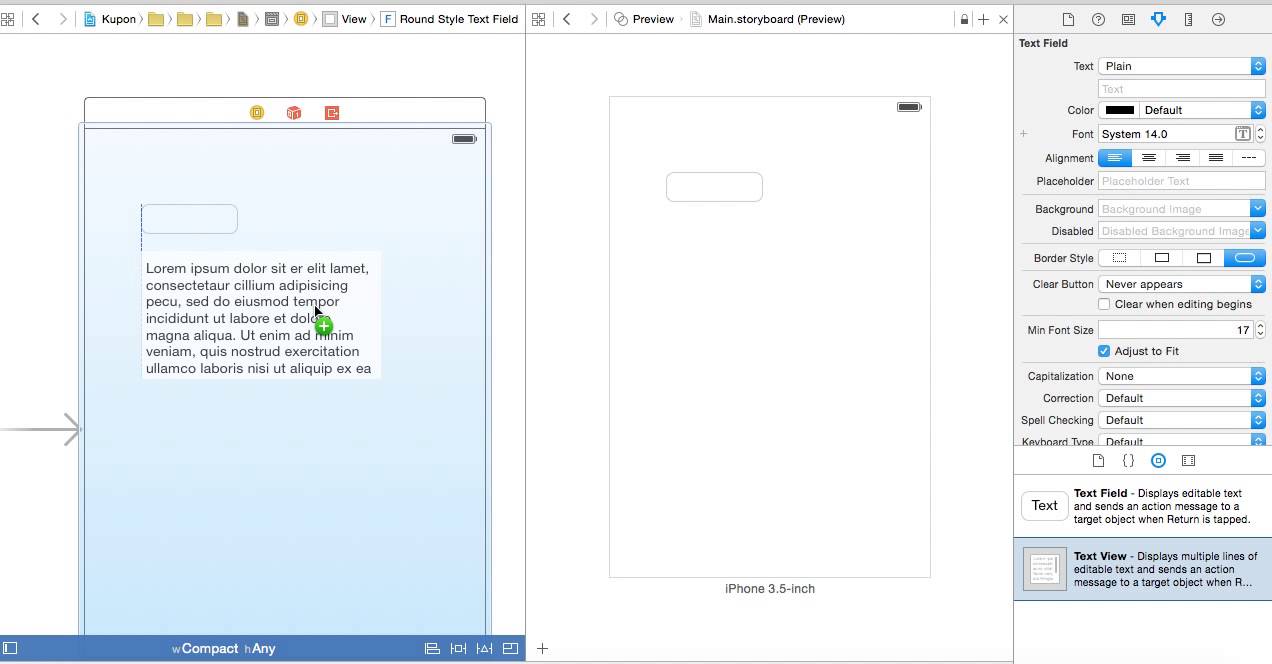The width and height of the screenshot is (1272, 664).
Task: Click the First Responder cube icon
Action: [x=294, y=113]
